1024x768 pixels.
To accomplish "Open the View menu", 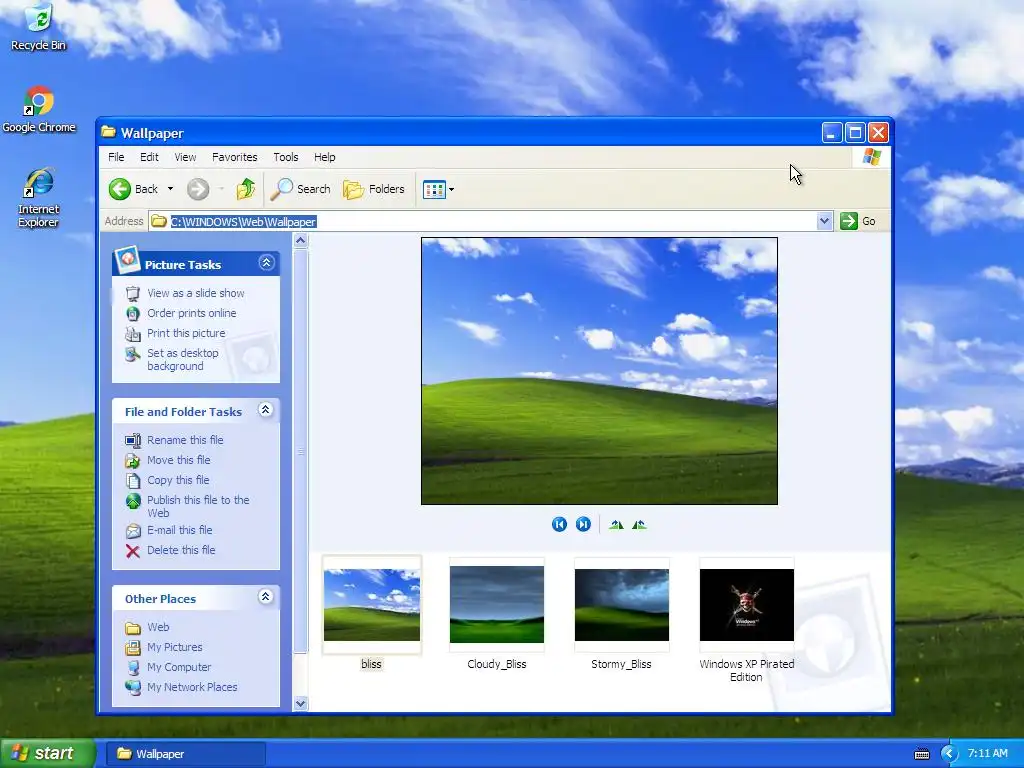I will click(185, 157).
